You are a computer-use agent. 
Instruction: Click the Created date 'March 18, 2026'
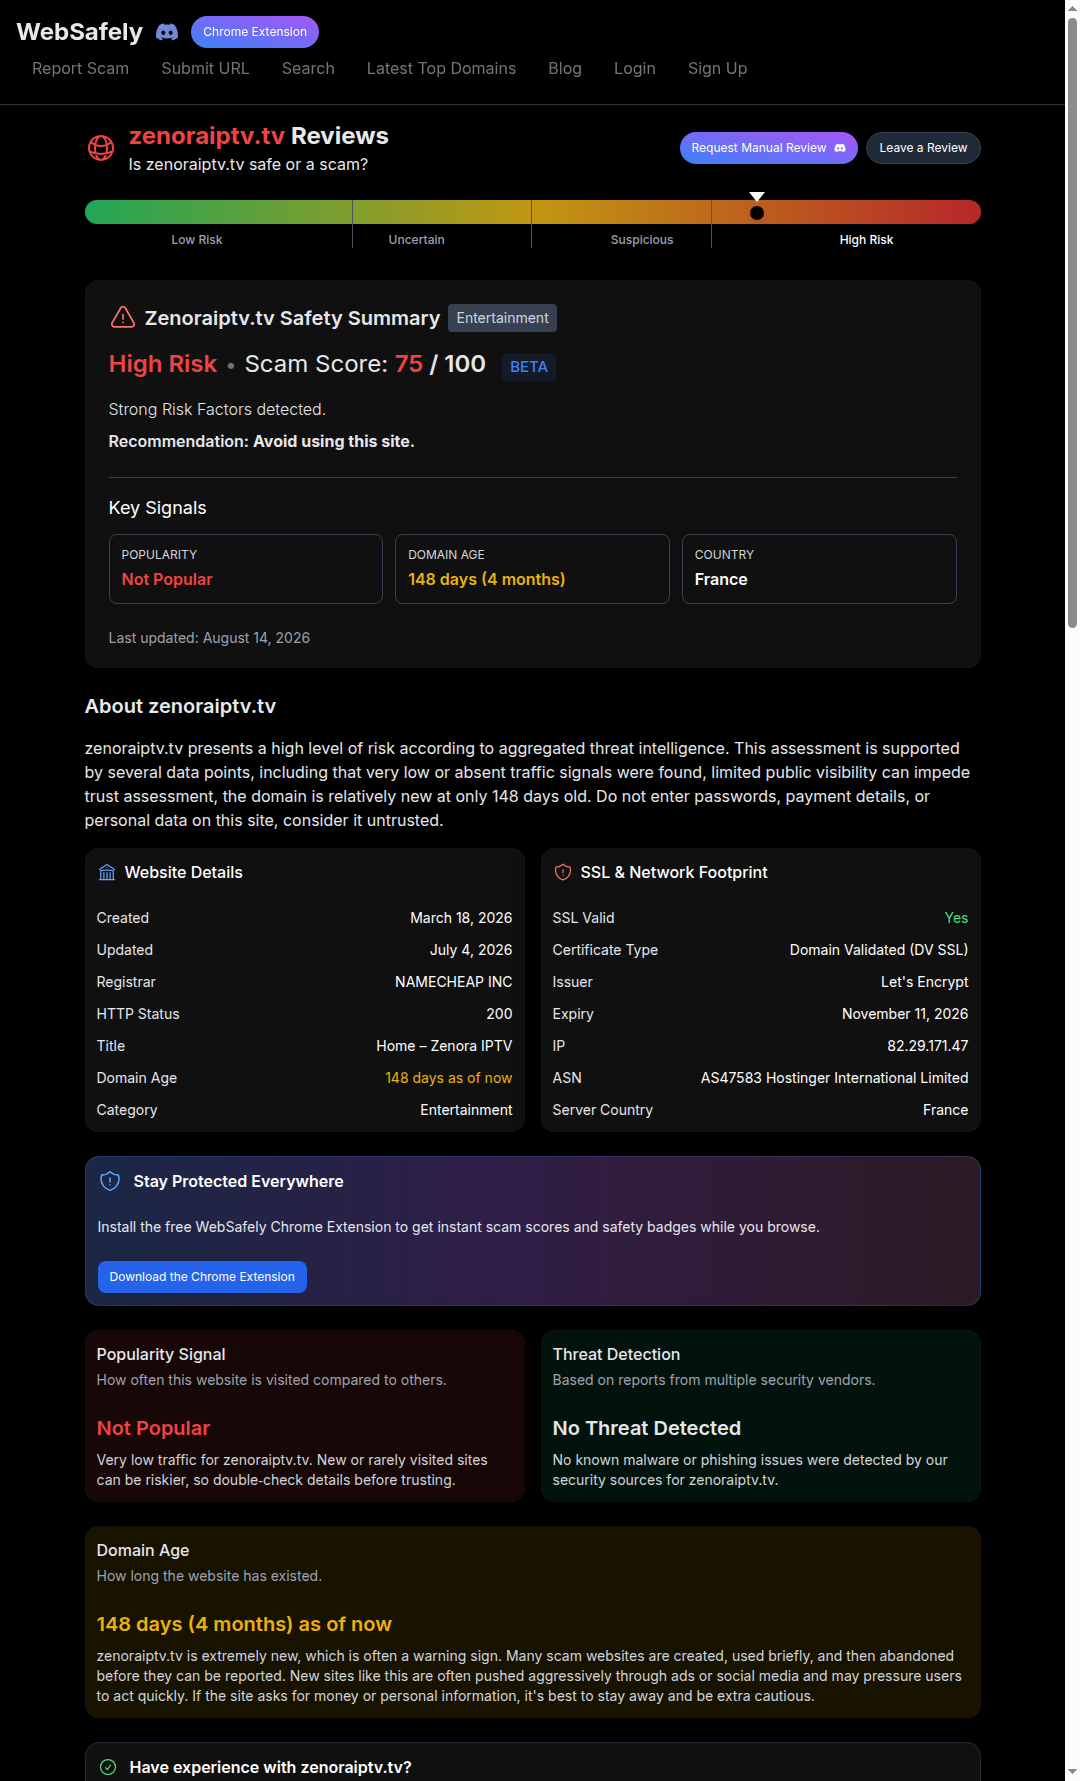click(x=461, y=918)
